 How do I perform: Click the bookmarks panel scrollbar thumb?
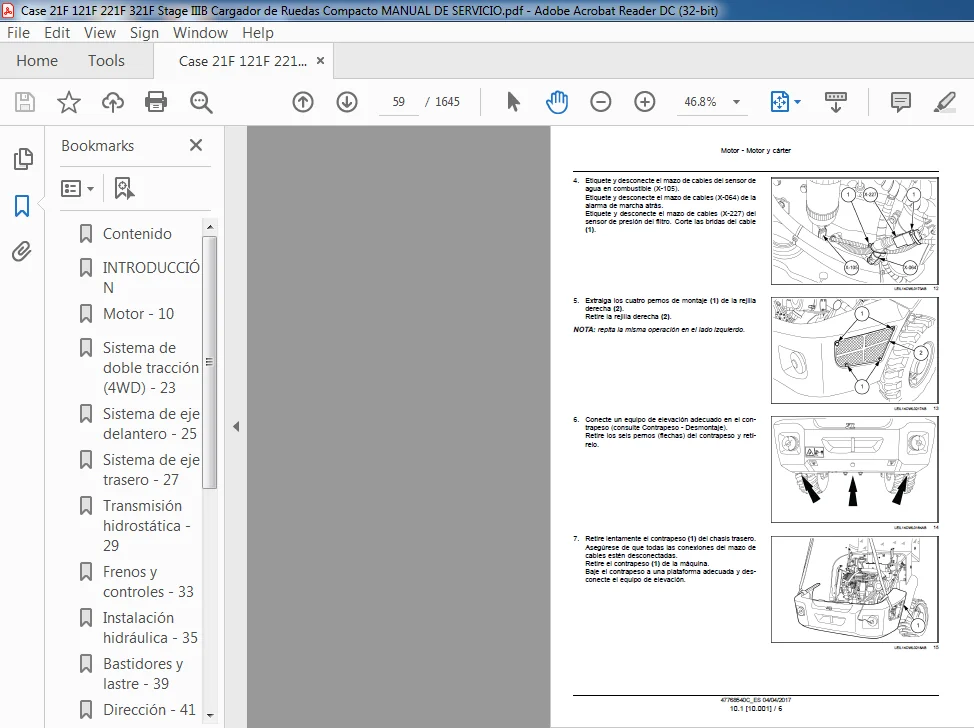click(x=209, y=362)
